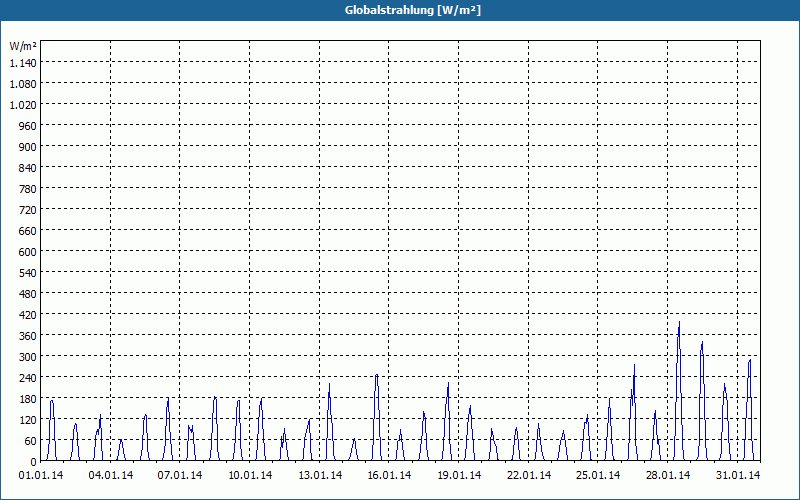Click the 720 y-axis value
800x500 pixels.
coord(29,210)
